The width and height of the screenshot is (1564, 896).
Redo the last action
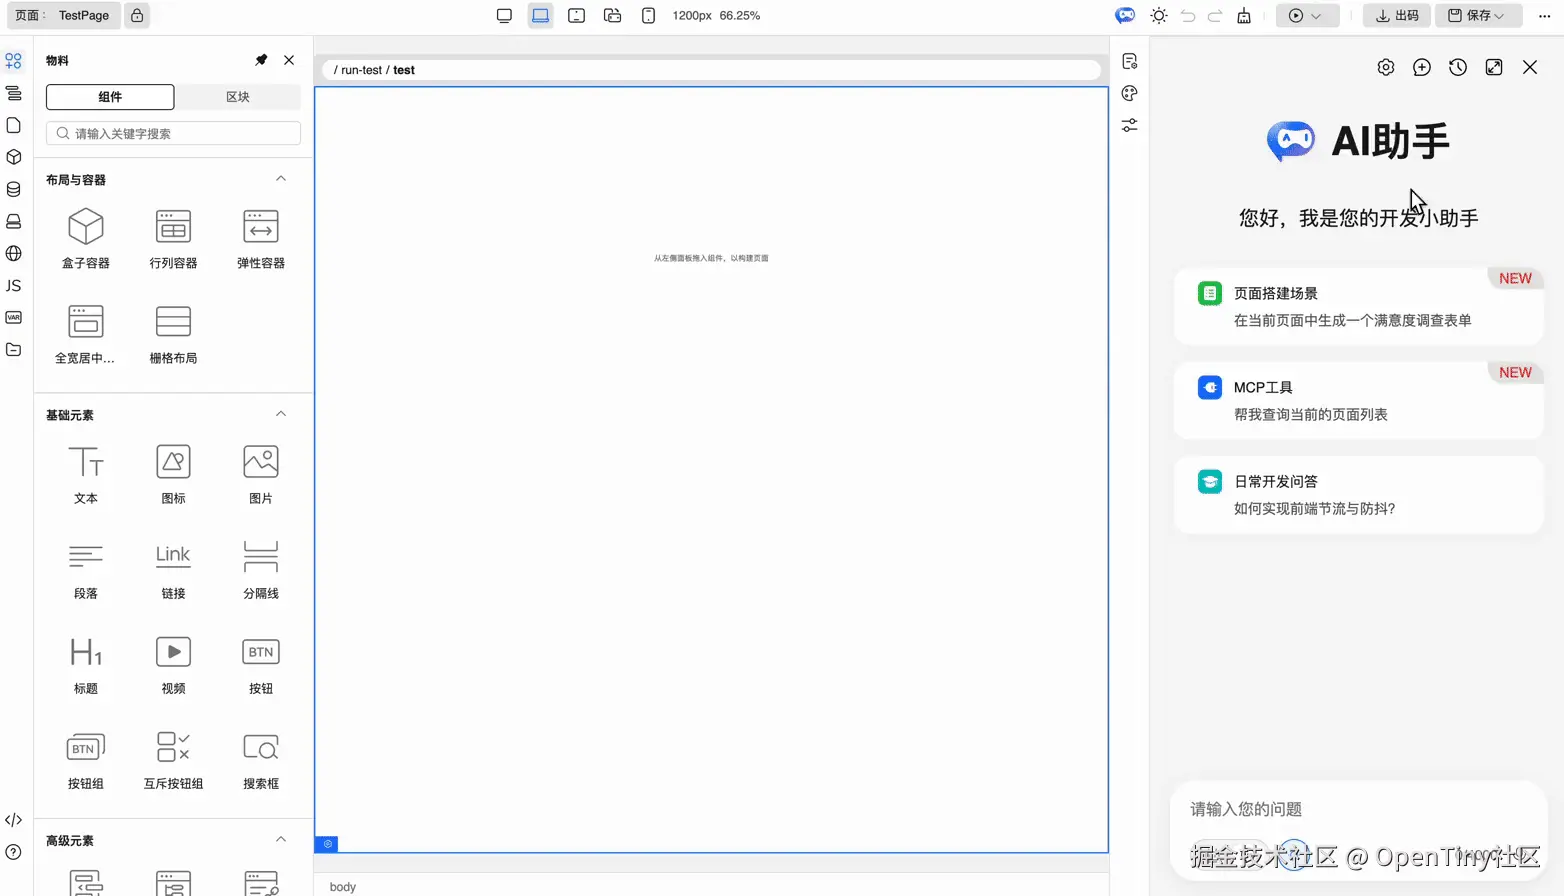pyautogui.click(x=1215, y=16)
